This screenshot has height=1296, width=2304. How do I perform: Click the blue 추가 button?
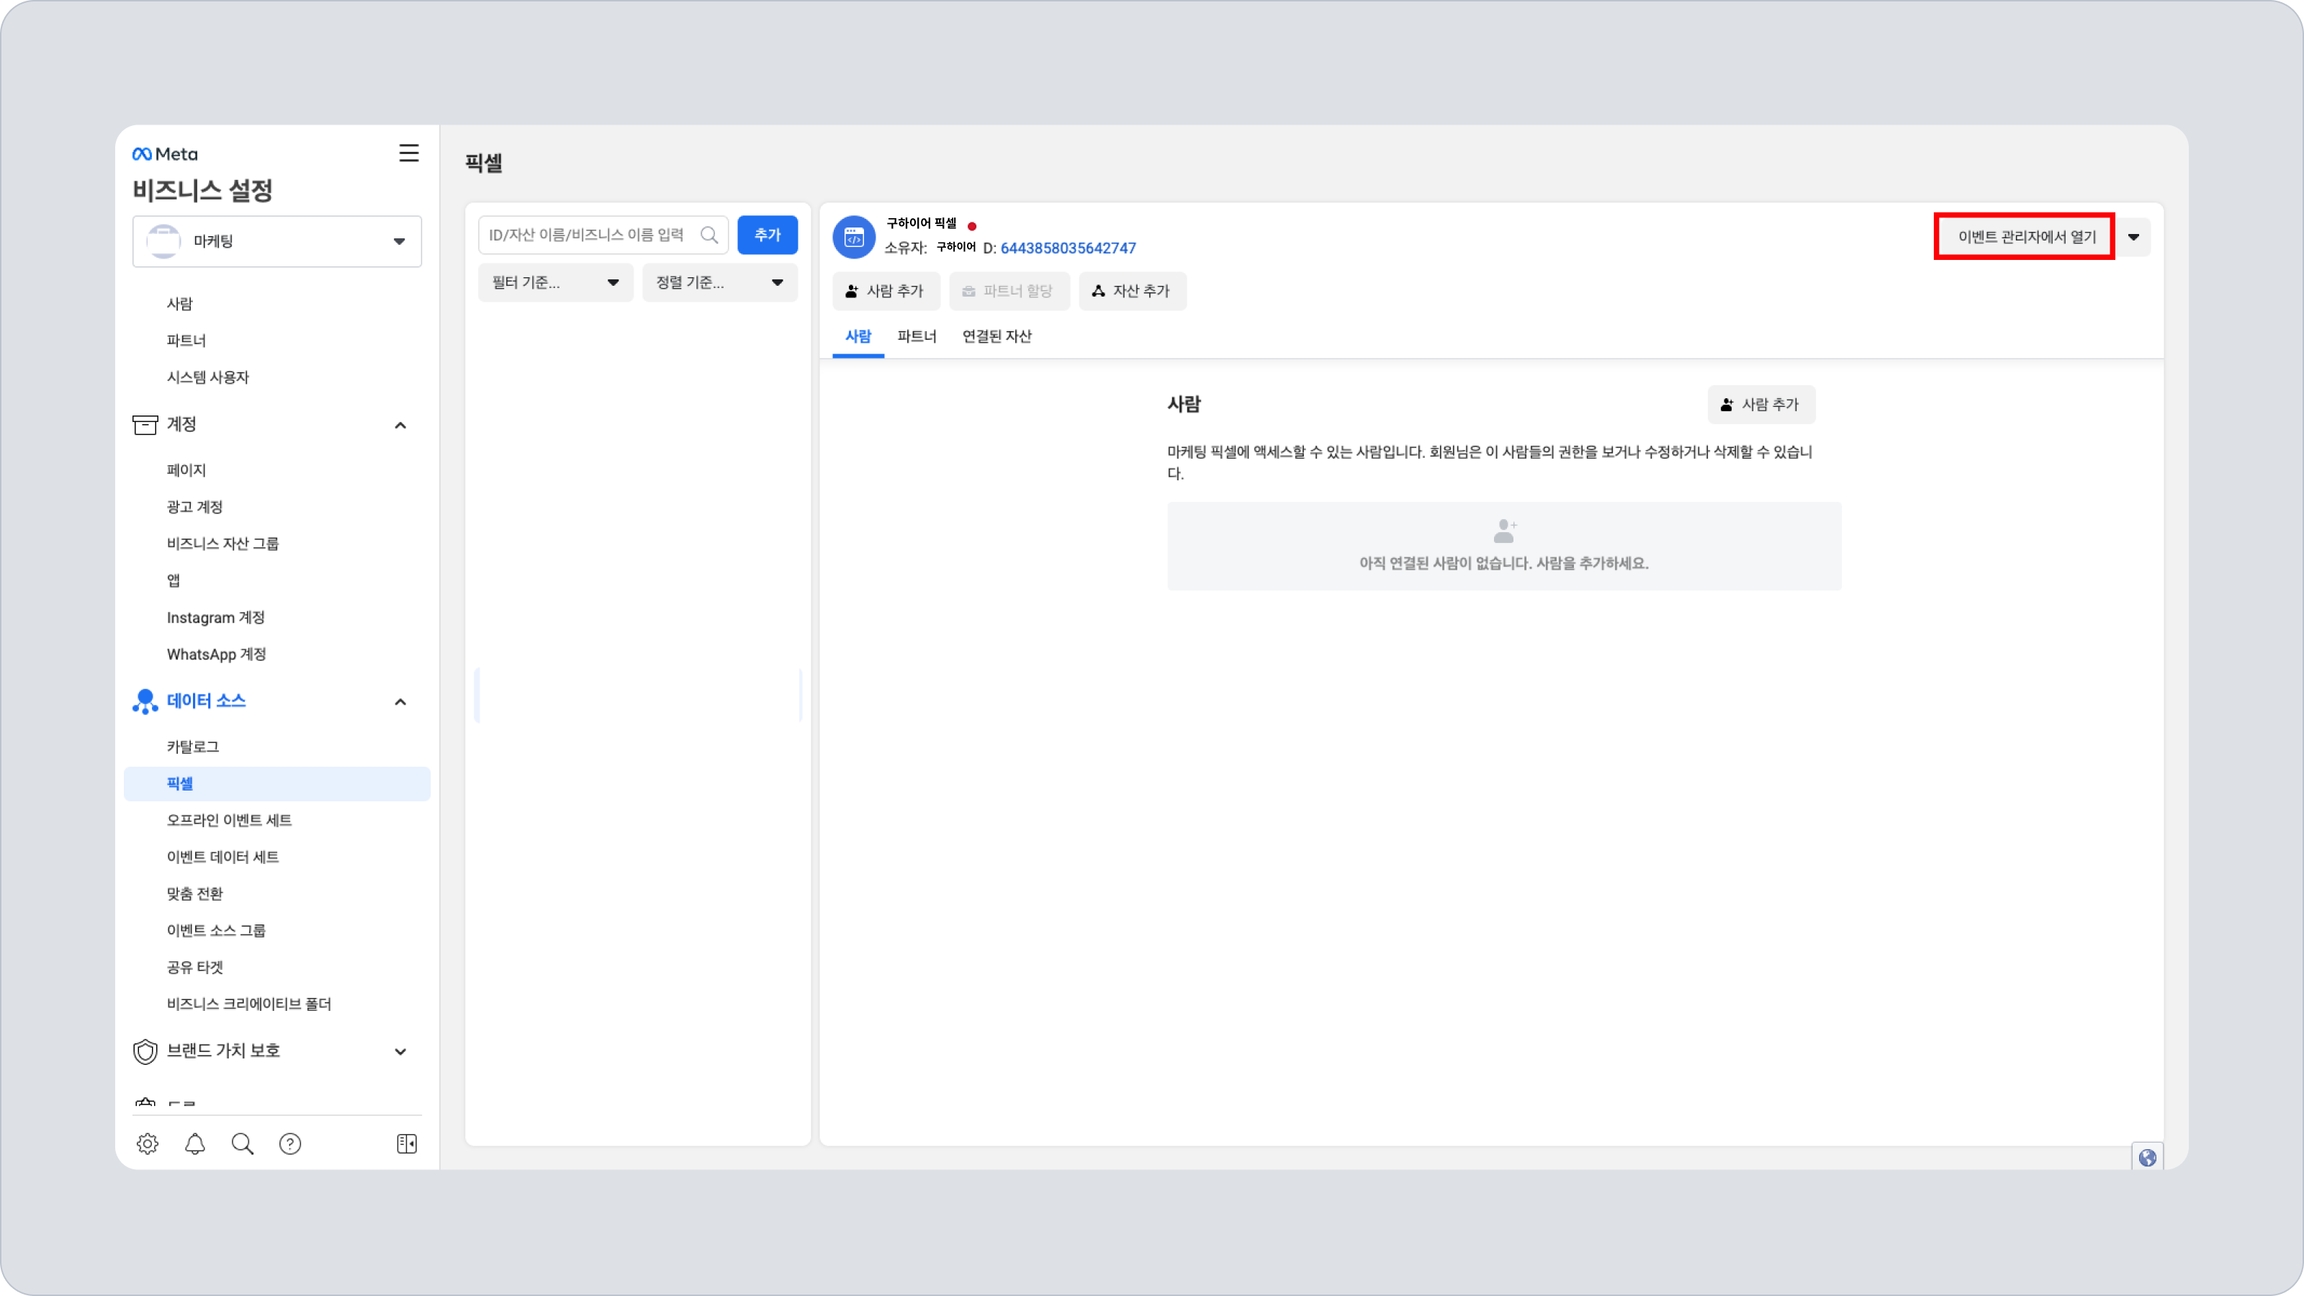[x=767, y=235]
